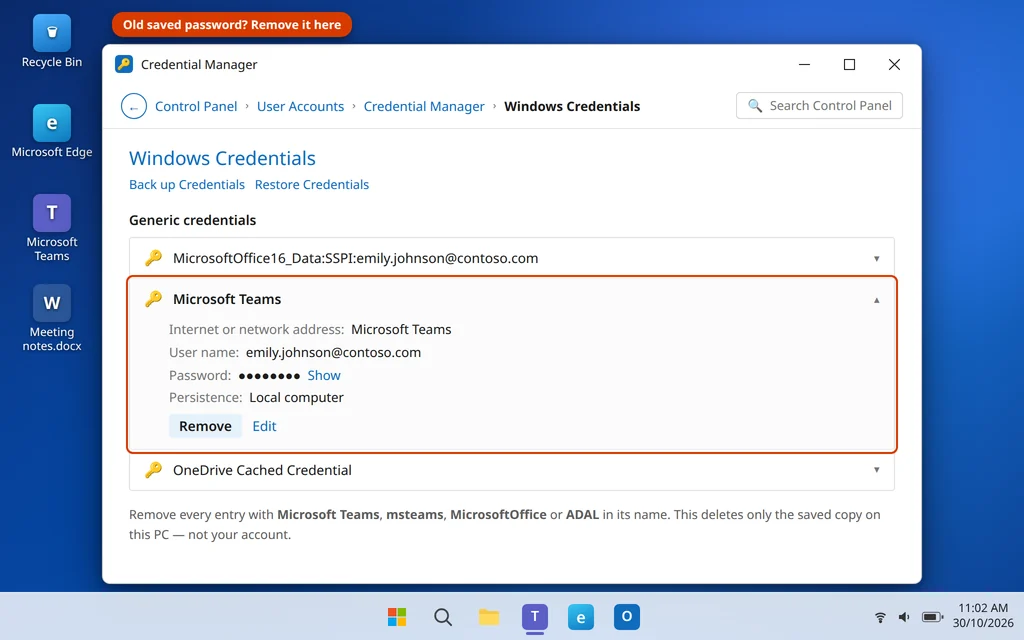Click the Windows Credentials breadcrumb text
This screenshot has height=640, width=1024.
[572, 106]
